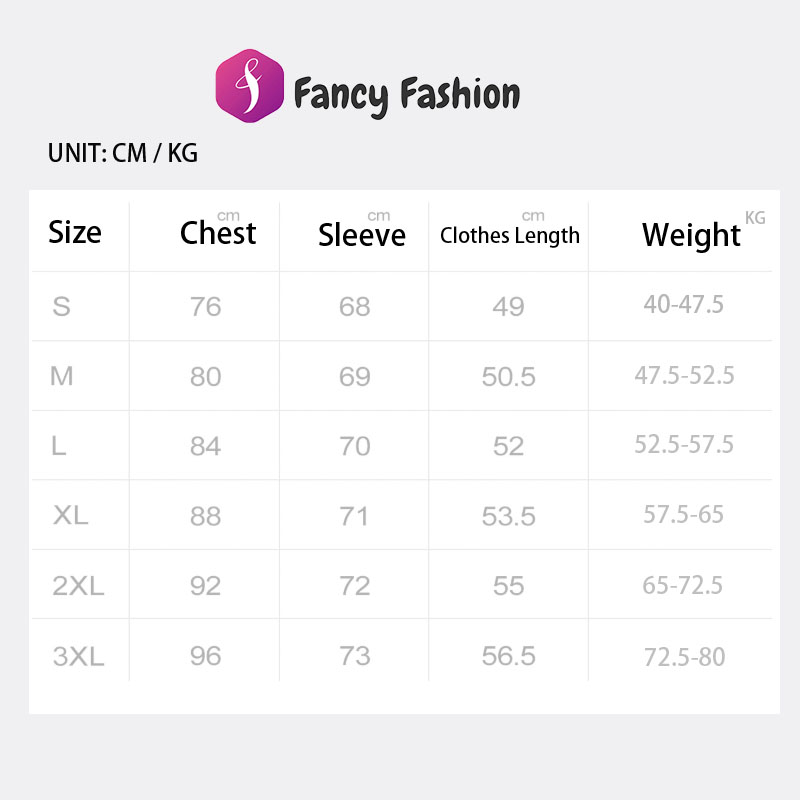Select the Weight column header
800x800 pixels.
(x=691, y=235)
